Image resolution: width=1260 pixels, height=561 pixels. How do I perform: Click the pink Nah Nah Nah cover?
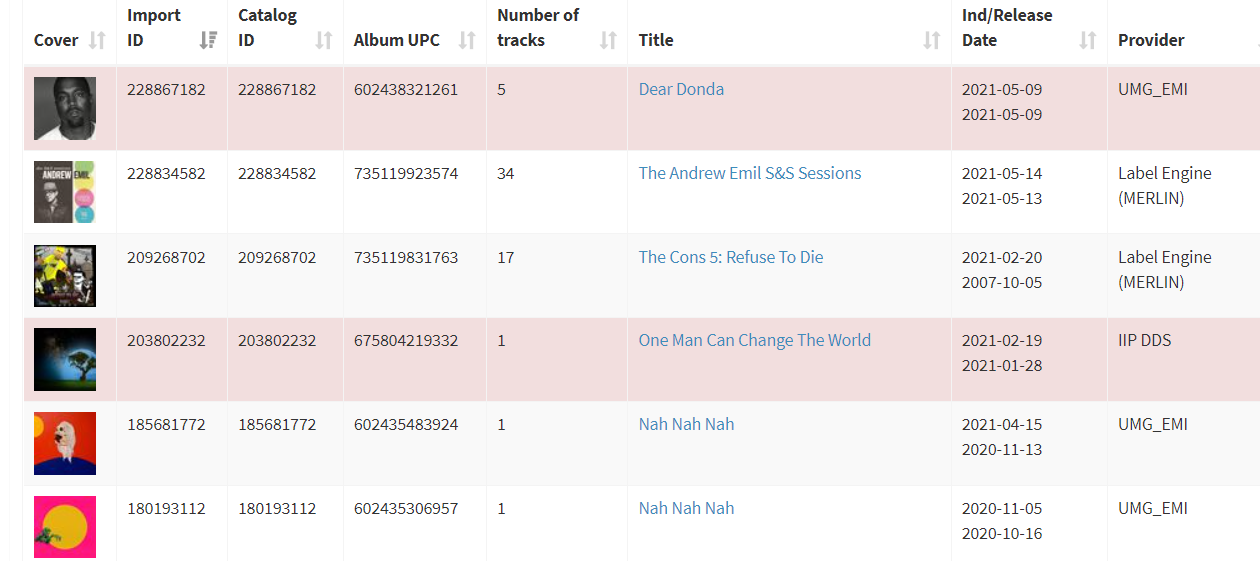65,526
